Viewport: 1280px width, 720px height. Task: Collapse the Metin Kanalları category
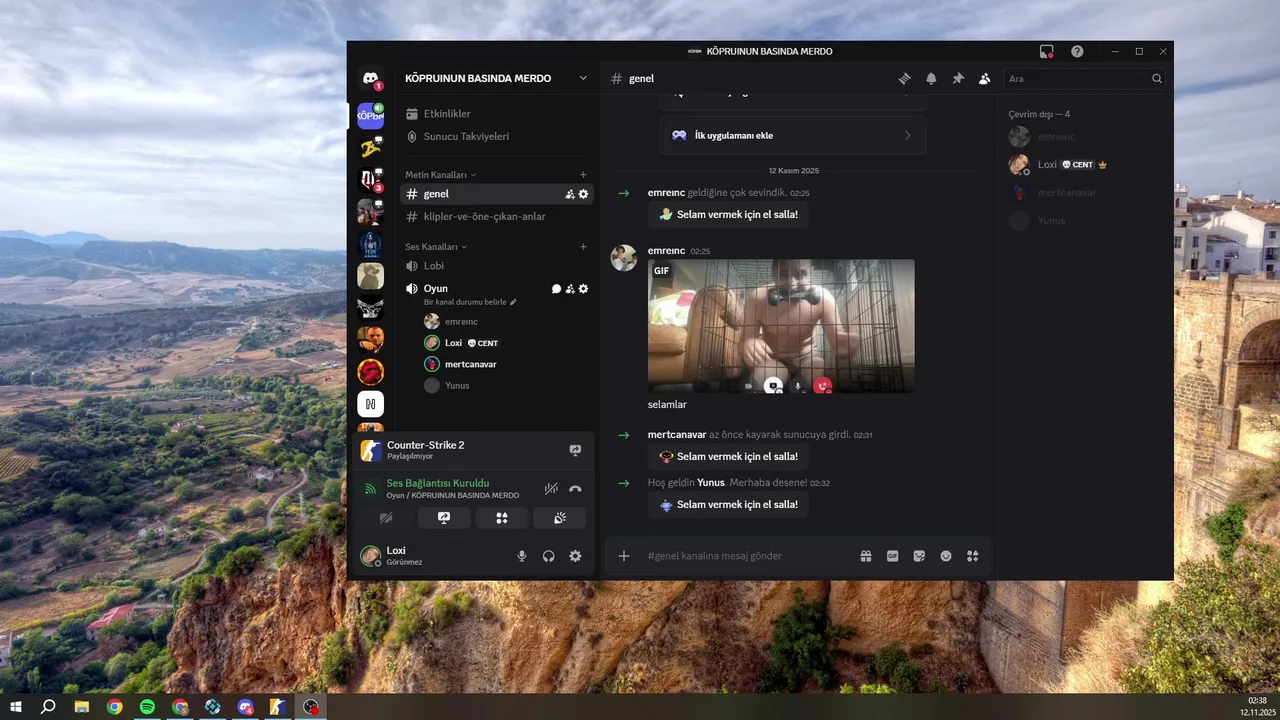pyautogui.click(x=441, y=175)
